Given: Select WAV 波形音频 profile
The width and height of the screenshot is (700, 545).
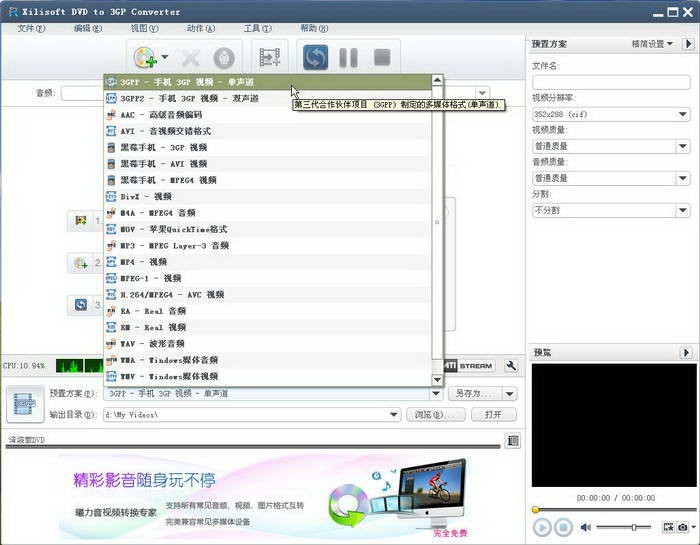Looking at the screenshot, I should pyautogui.click(x=268, y=344).
